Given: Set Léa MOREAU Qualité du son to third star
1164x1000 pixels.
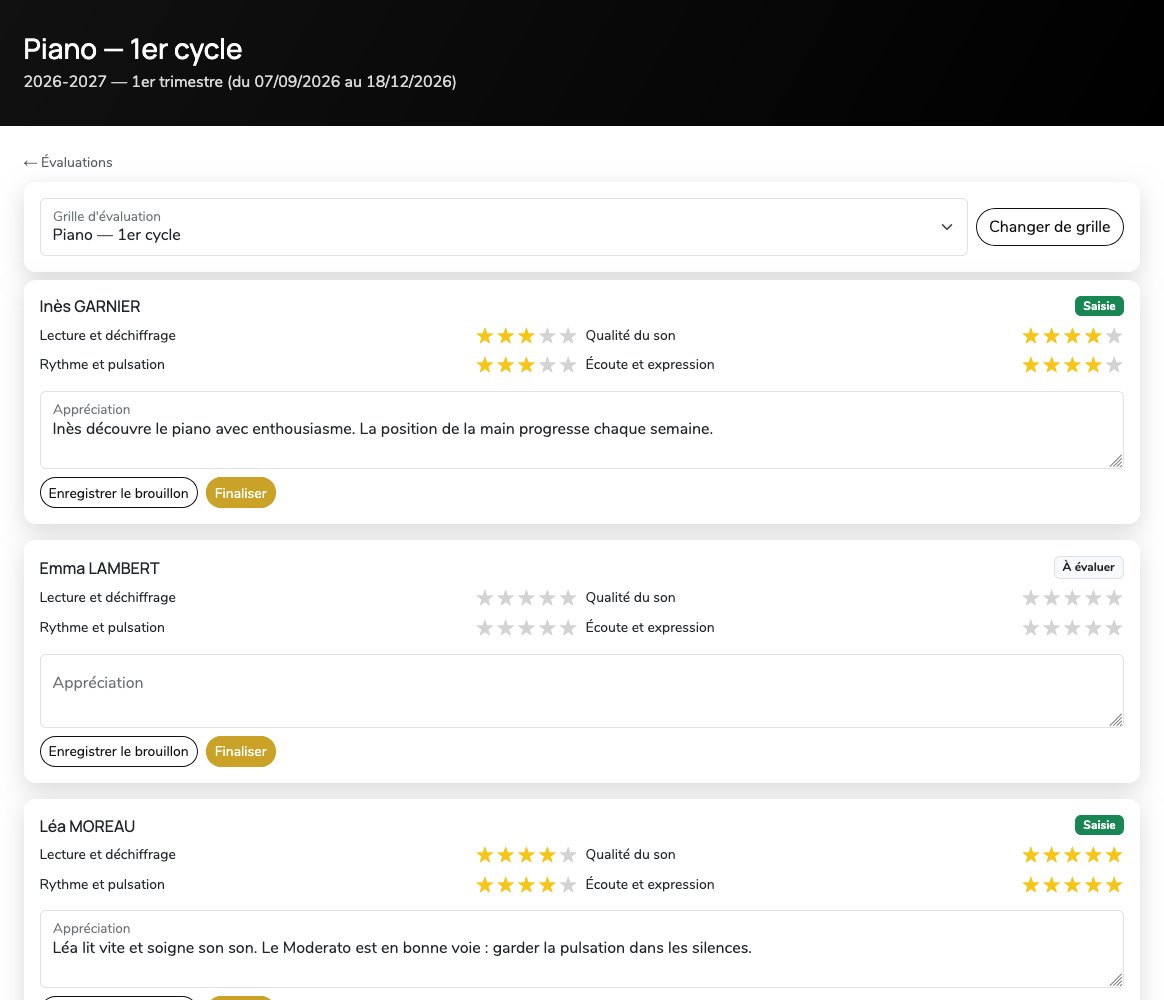Looking at the screenshot, I should 1072,855.
